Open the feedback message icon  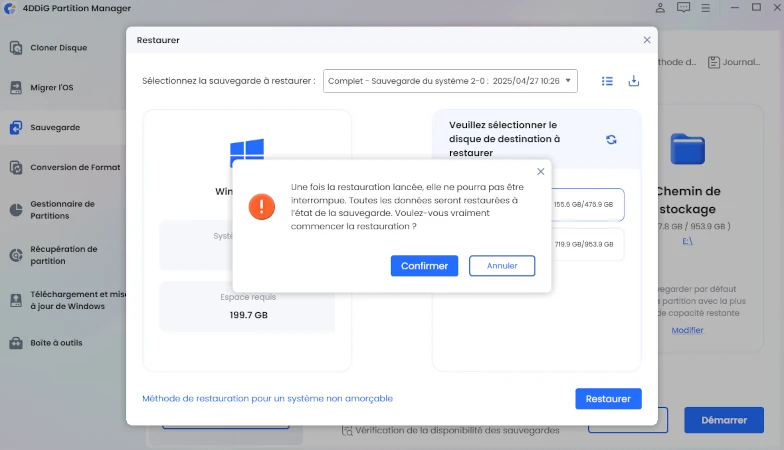tap(683, 8)
